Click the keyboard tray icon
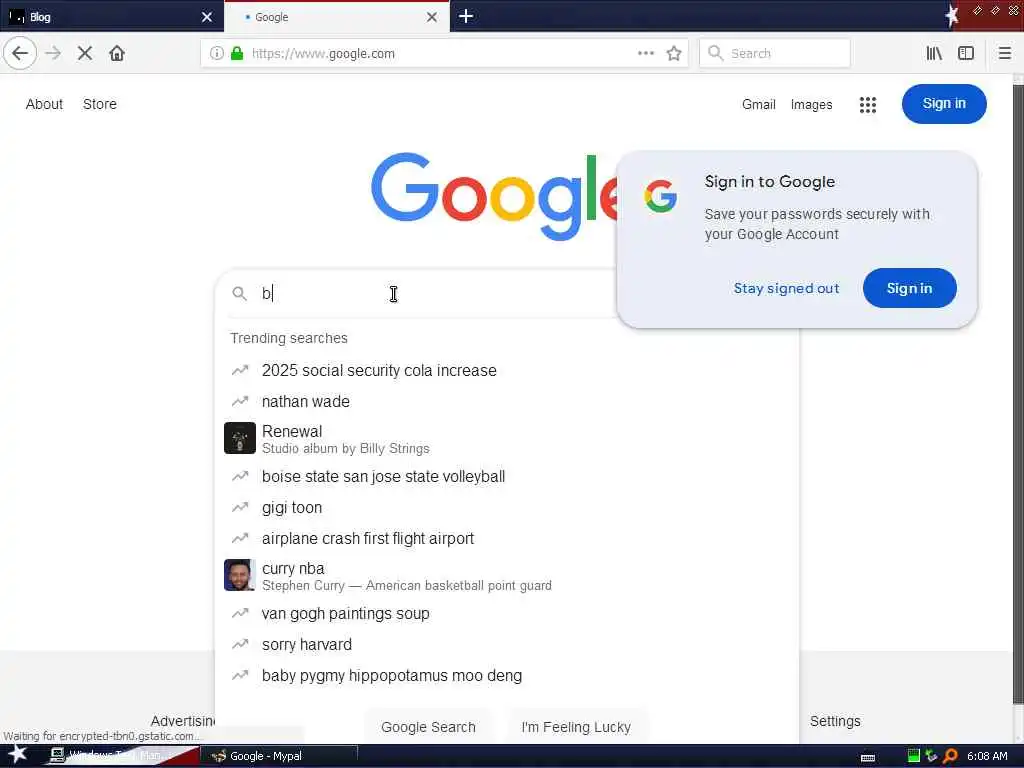1024x768 pixels. 868,758
